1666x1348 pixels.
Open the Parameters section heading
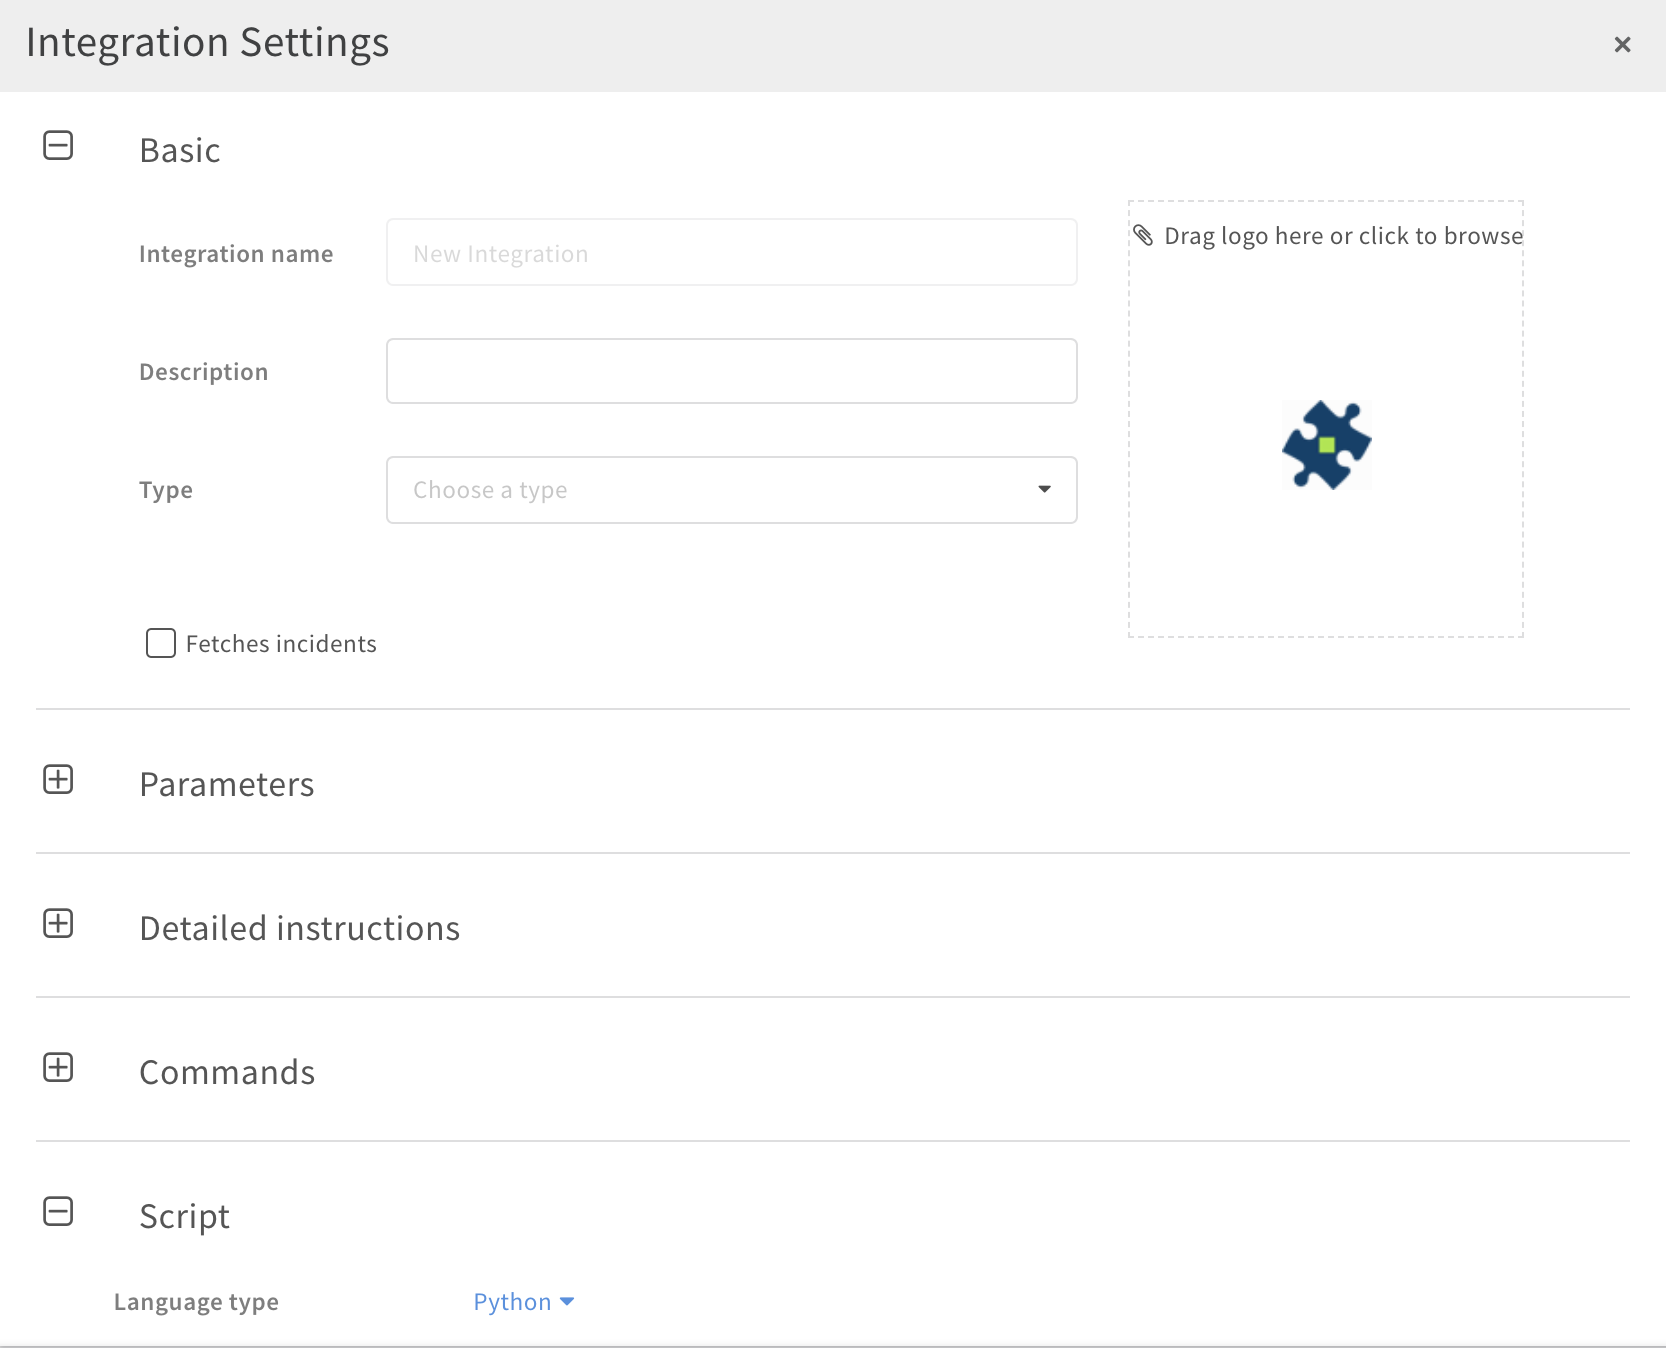[x=227, y=785]
